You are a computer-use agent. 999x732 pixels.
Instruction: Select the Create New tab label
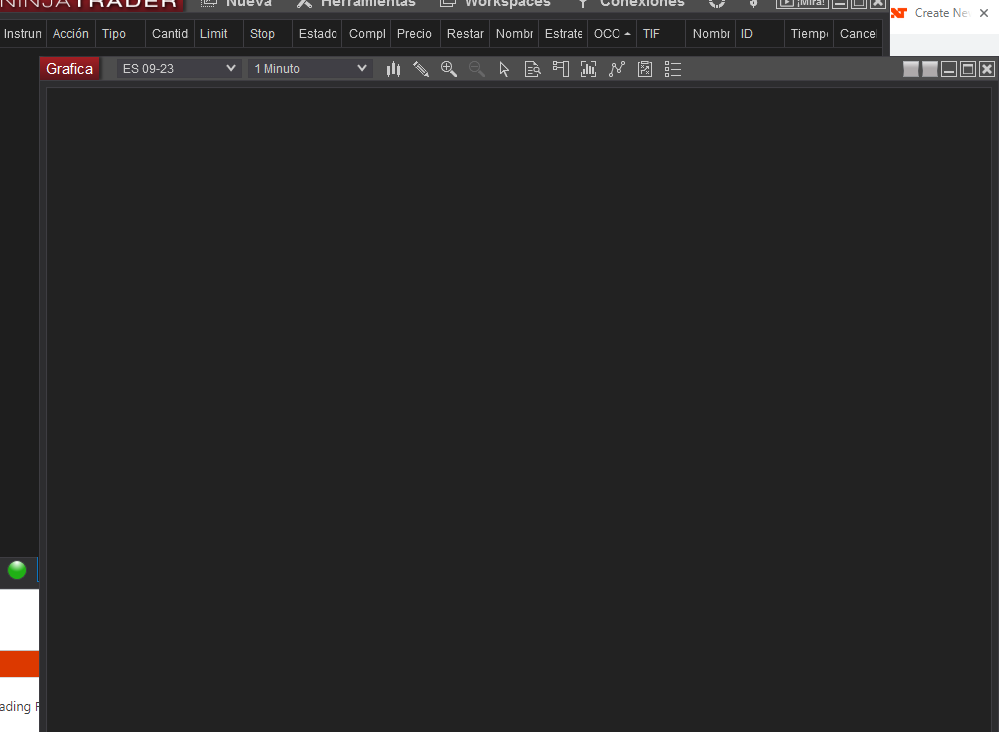[942, 13]
